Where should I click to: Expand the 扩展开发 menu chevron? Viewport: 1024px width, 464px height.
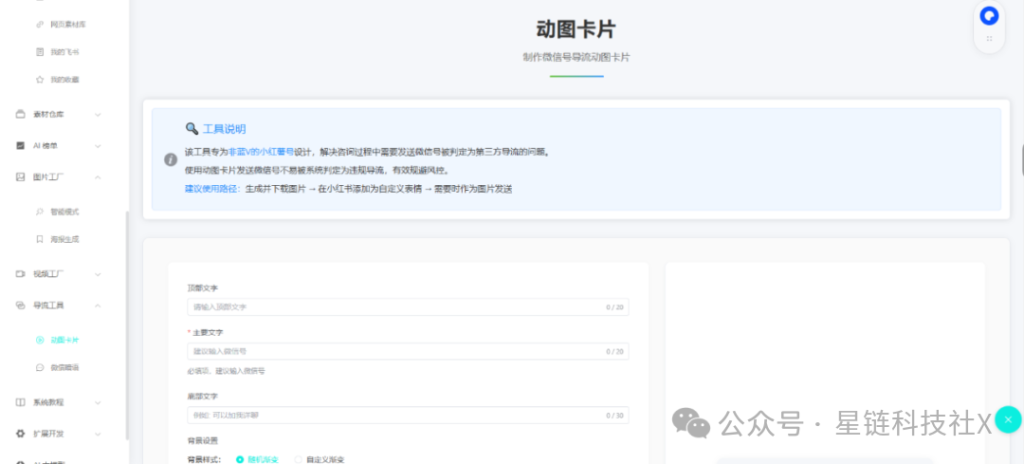pyautogui.click(x=98, y=433)
